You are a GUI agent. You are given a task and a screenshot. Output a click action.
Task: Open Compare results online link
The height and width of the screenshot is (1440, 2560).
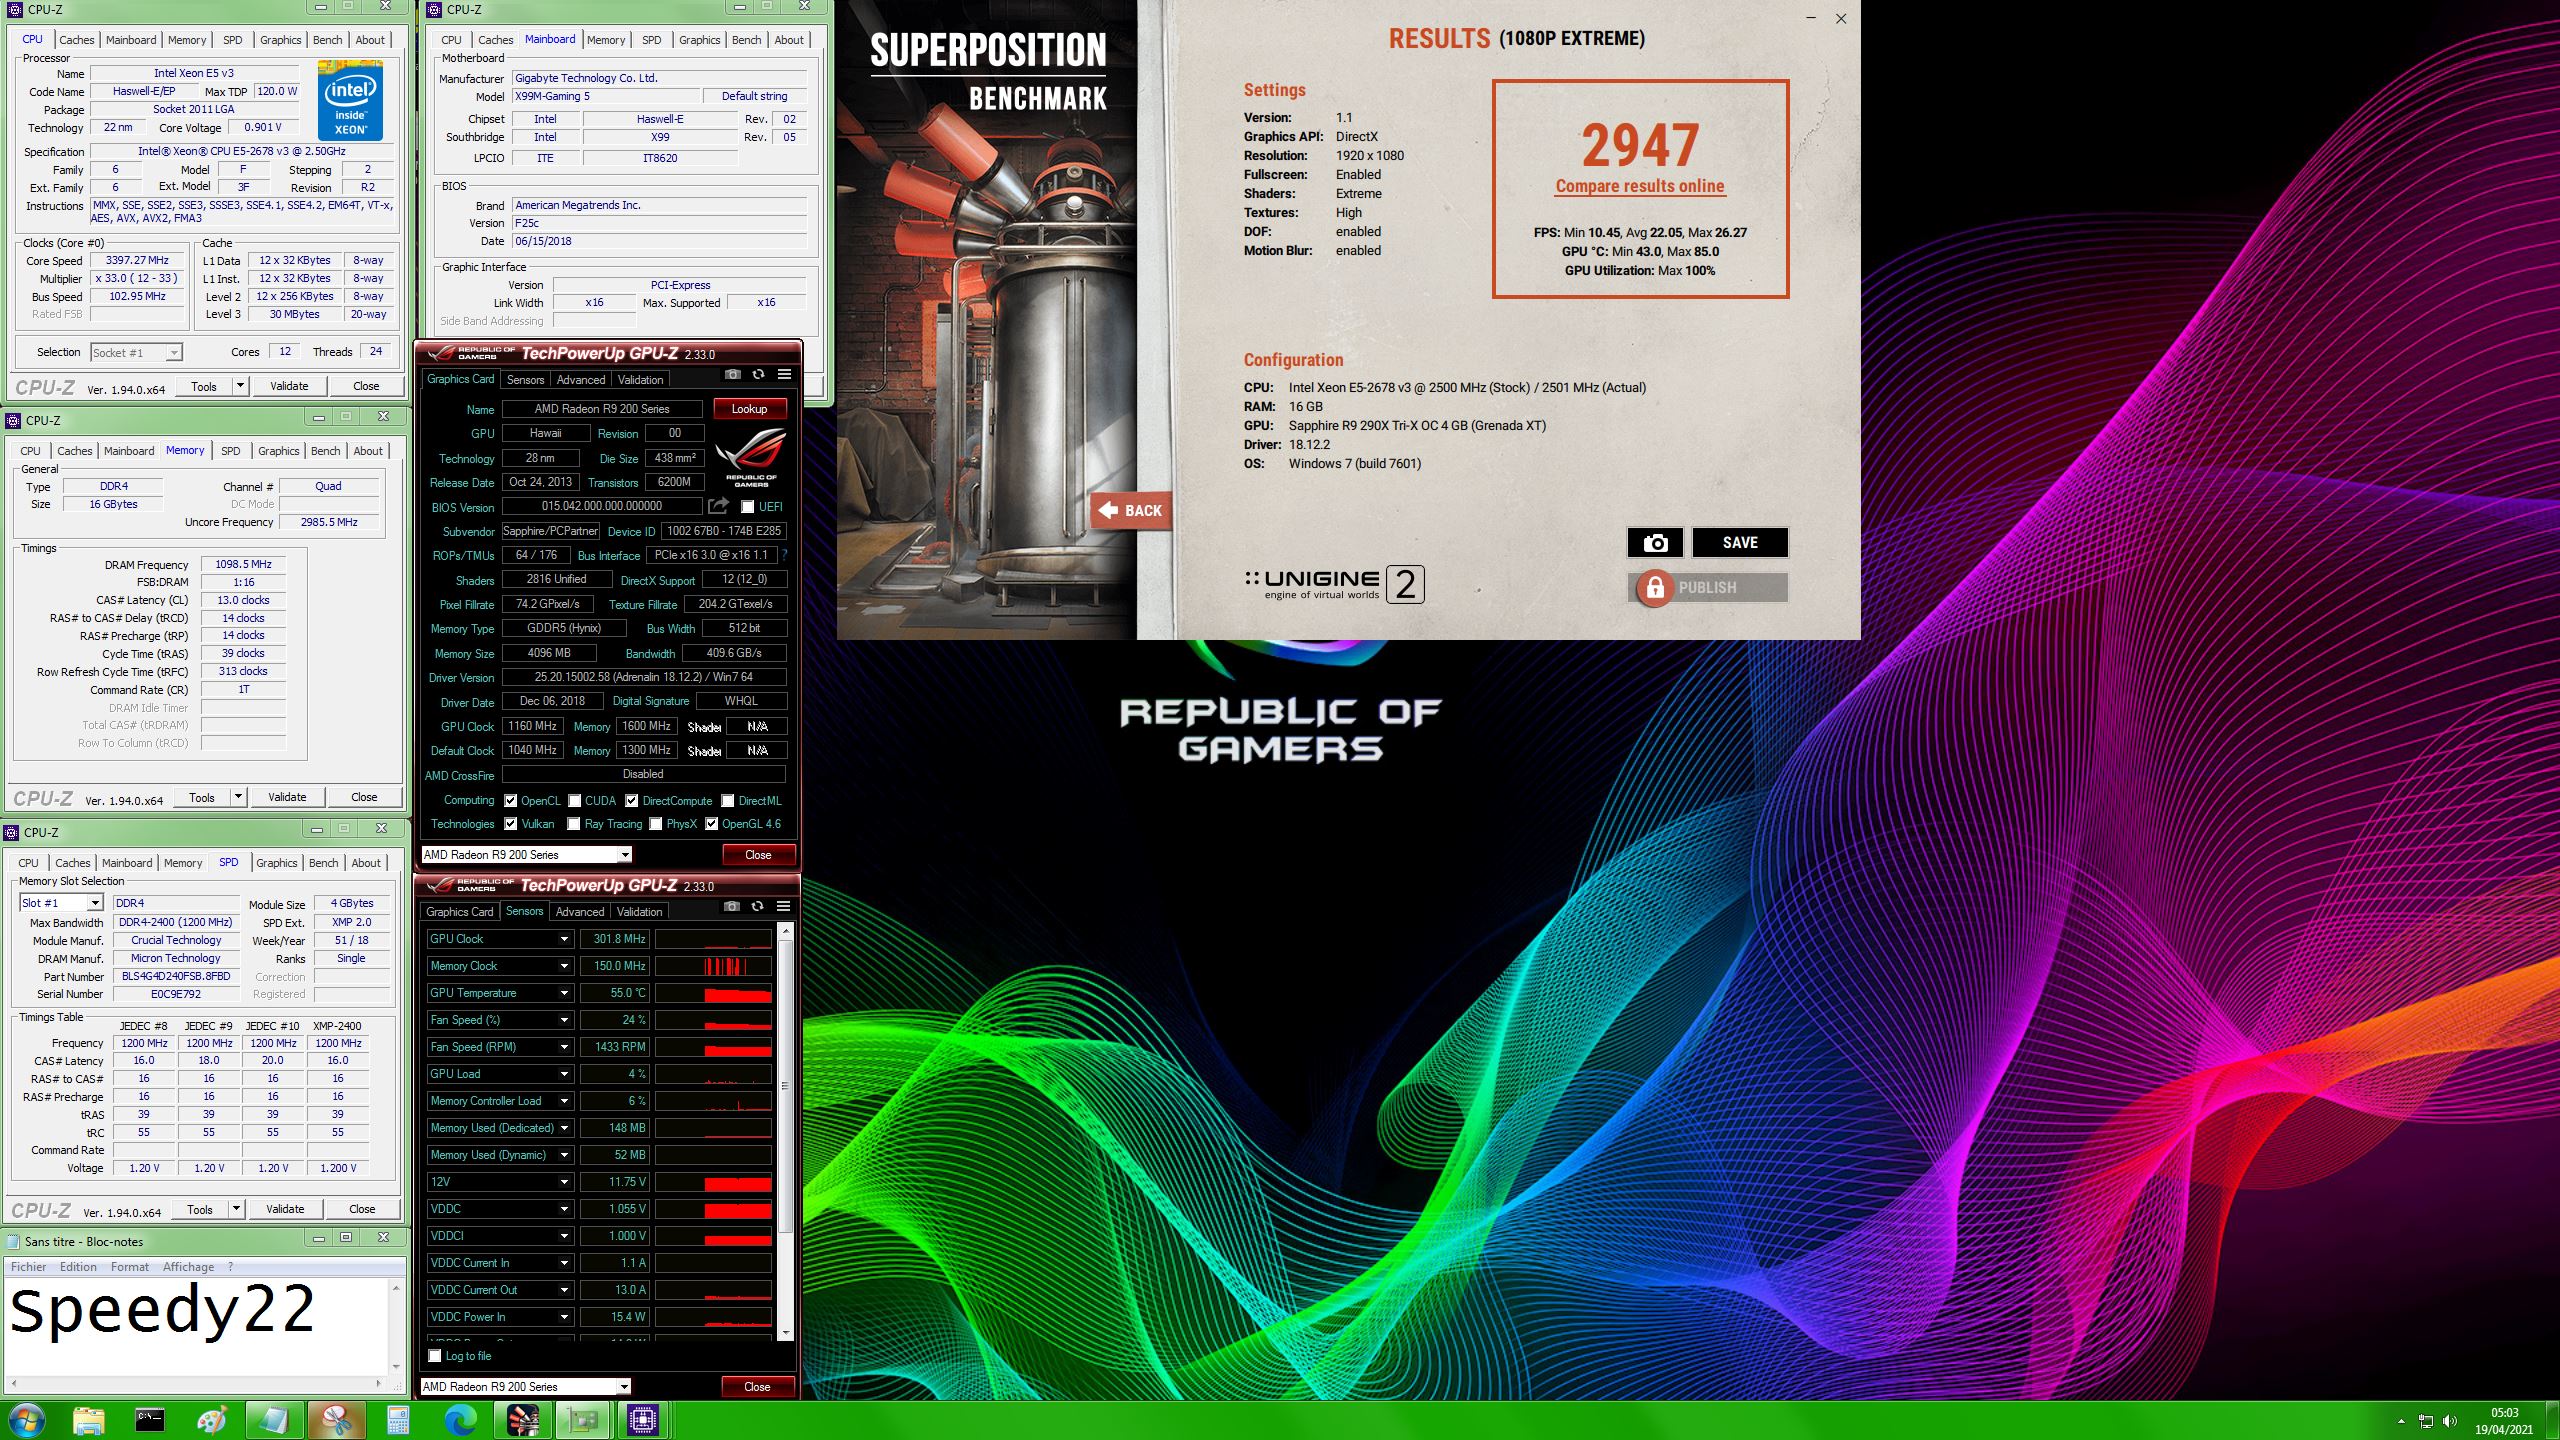[x=1640, y=186]
